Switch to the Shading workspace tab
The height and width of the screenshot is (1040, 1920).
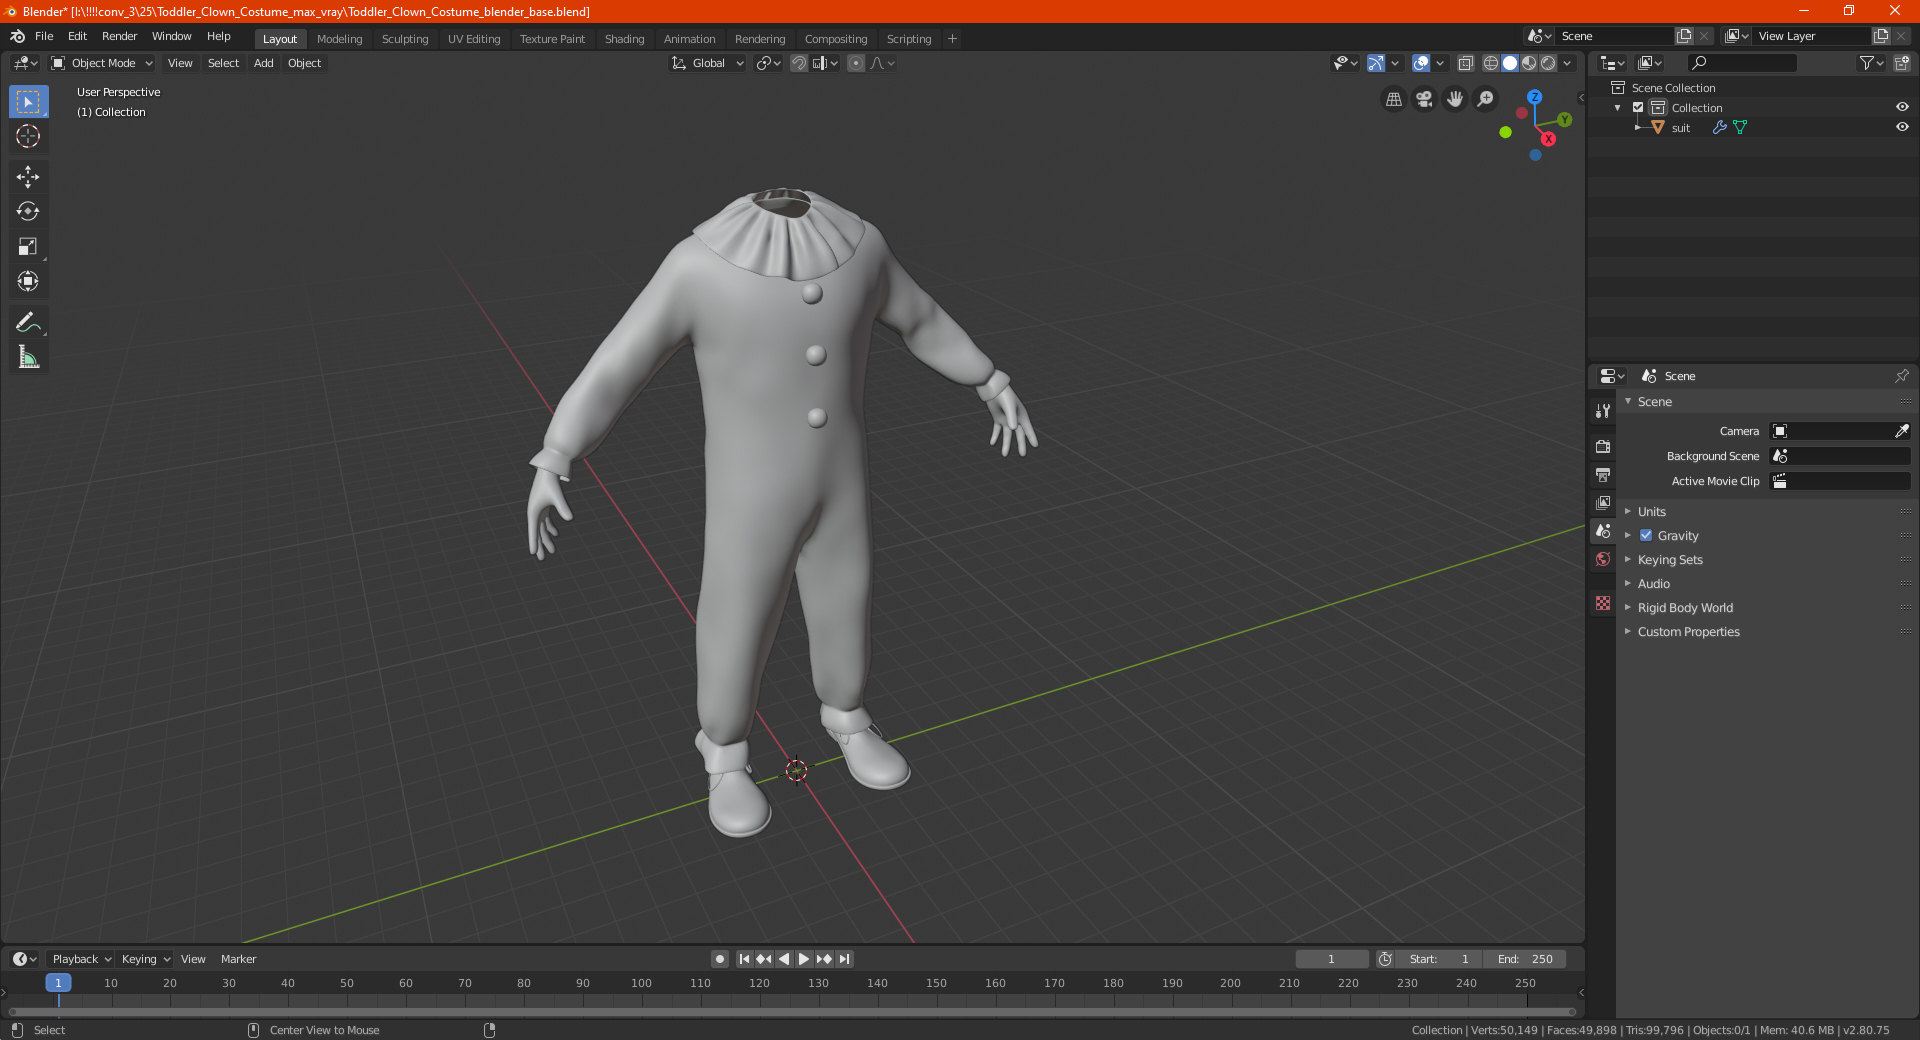pyautogui.click(x=624, y=39)
